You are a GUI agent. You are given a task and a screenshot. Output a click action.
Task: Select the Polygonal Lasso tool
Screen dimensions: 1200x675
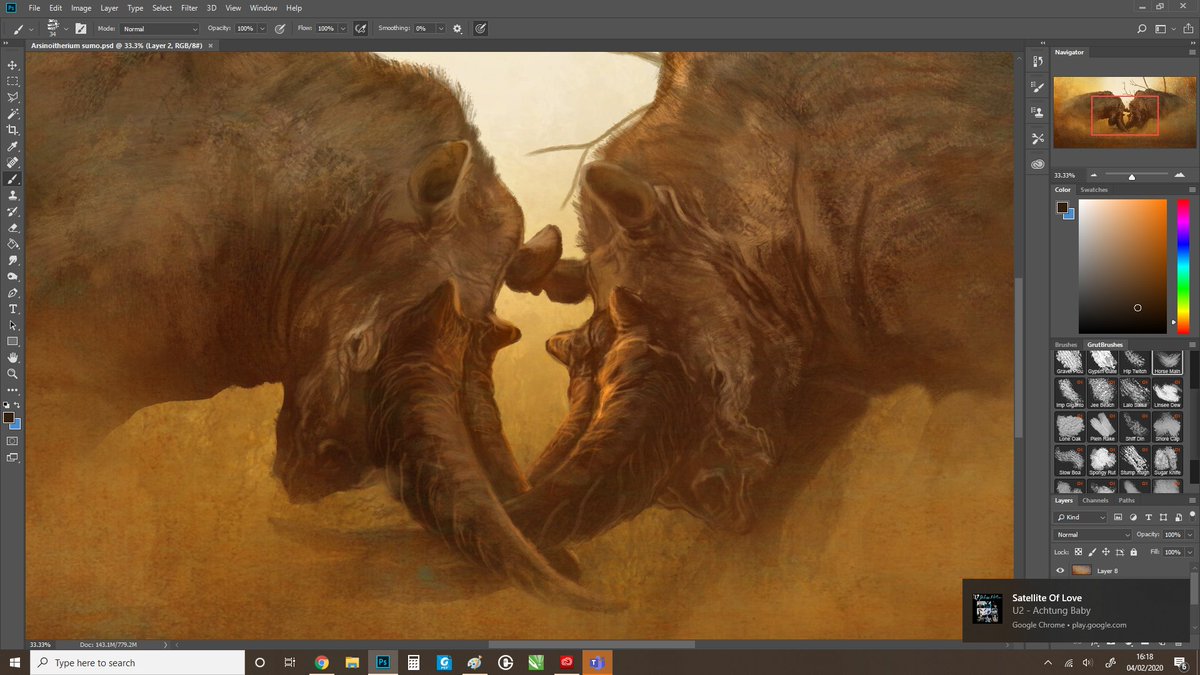13,97
